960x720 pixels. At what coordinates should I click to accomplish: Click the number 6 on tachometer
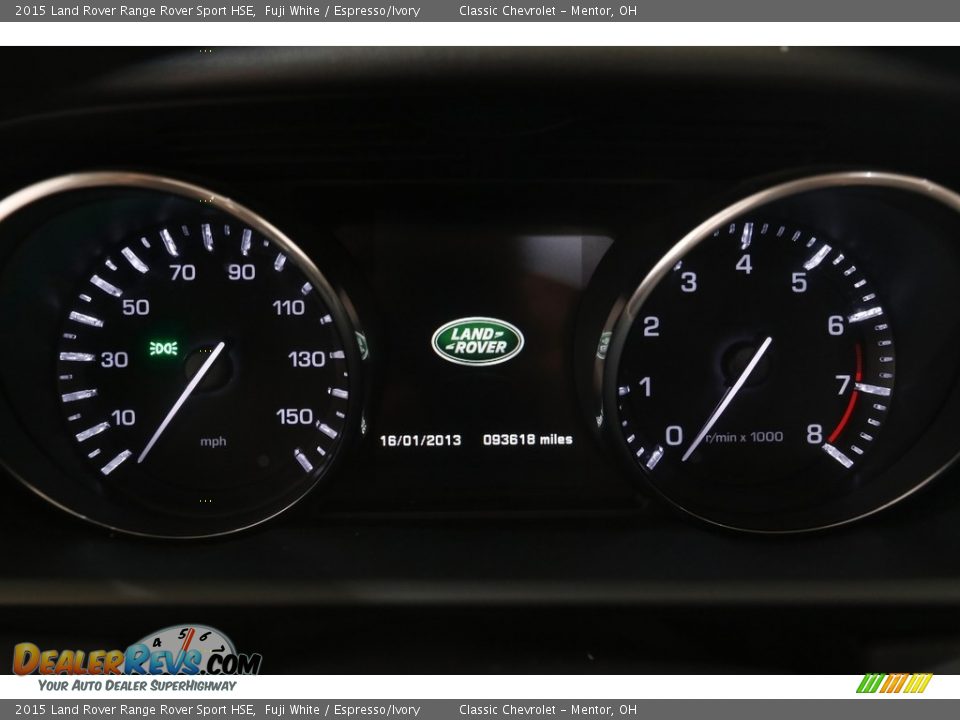pos(836,325)
